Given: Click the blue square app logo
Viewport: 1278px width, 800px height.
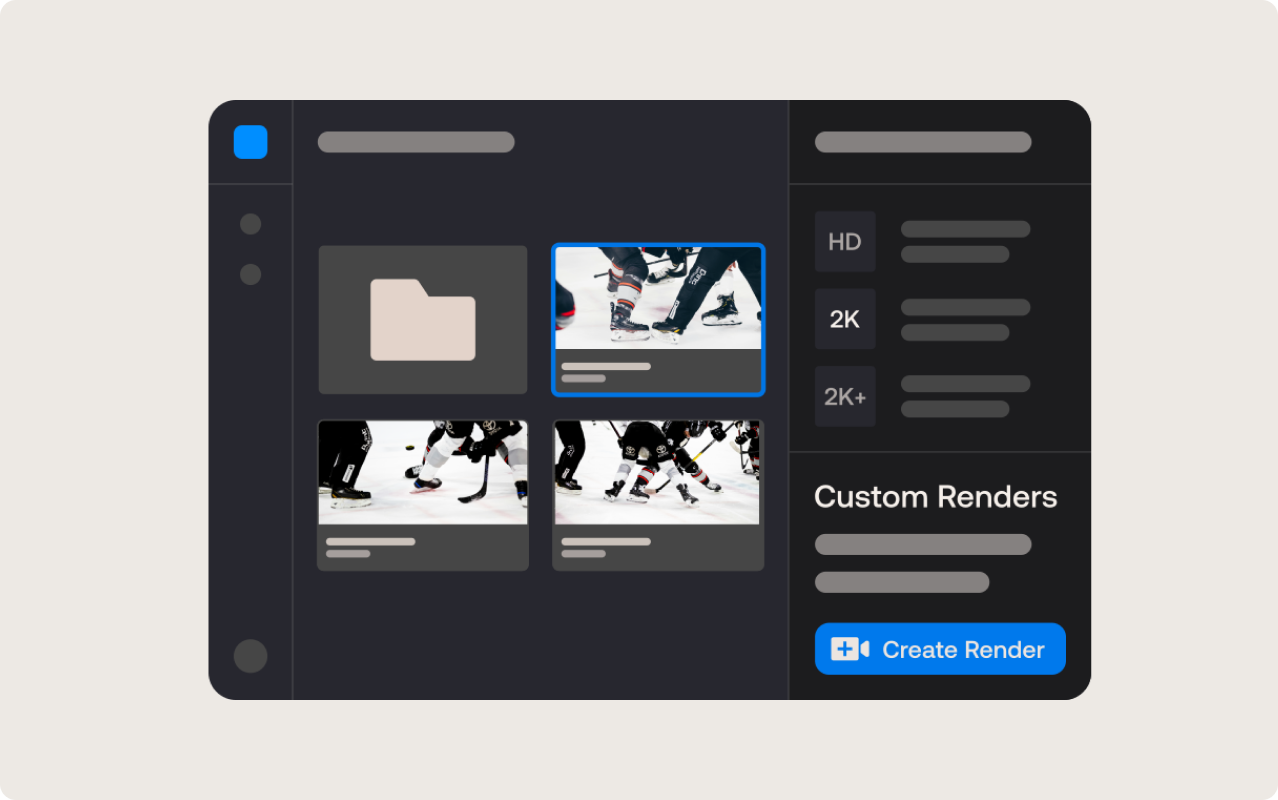Looking at the screenshot, I should click(x=250, y=142).
